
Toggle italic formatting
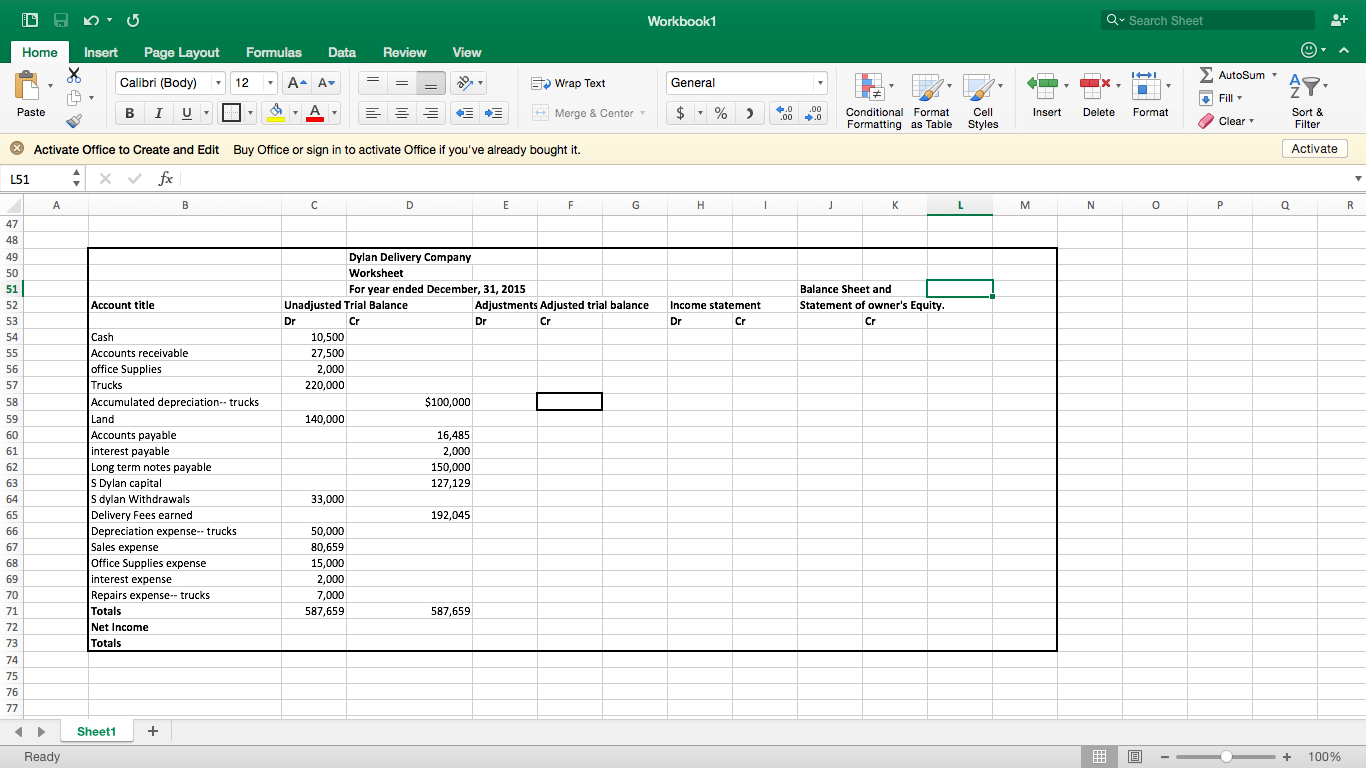point(158,113)
